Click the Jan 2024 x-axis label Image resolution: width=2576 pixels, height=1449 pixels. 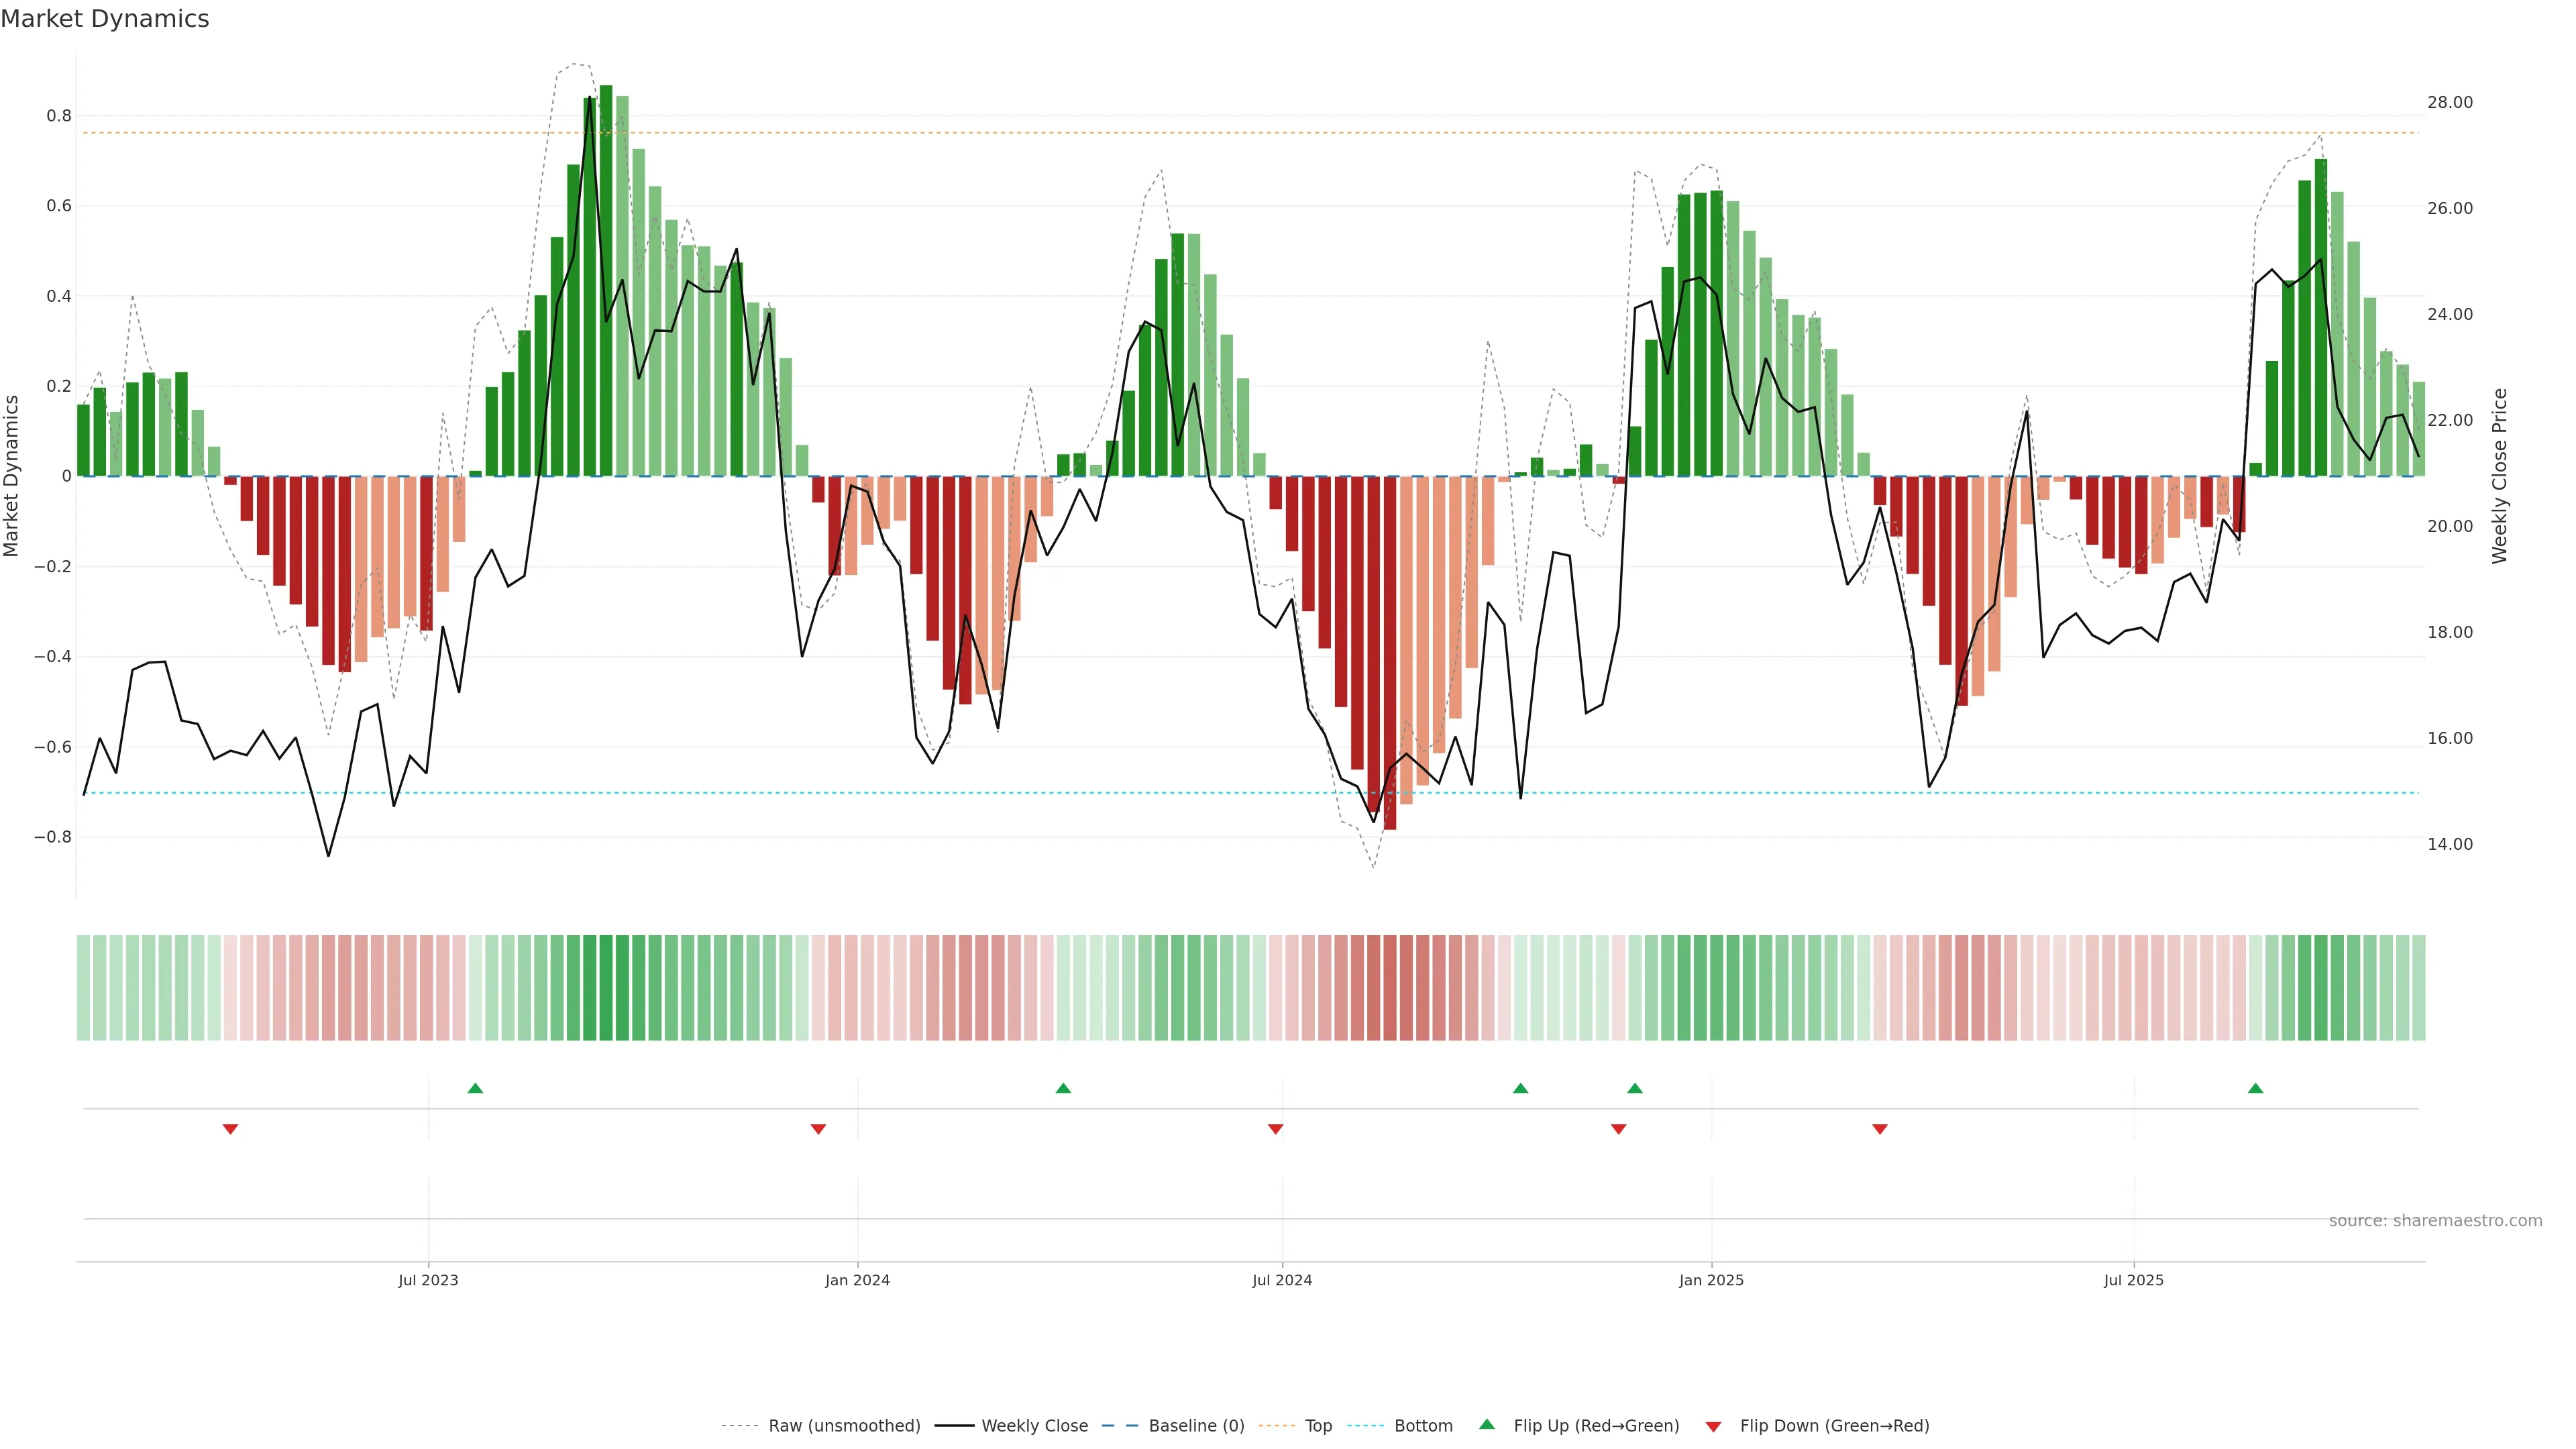point(857,1280)
